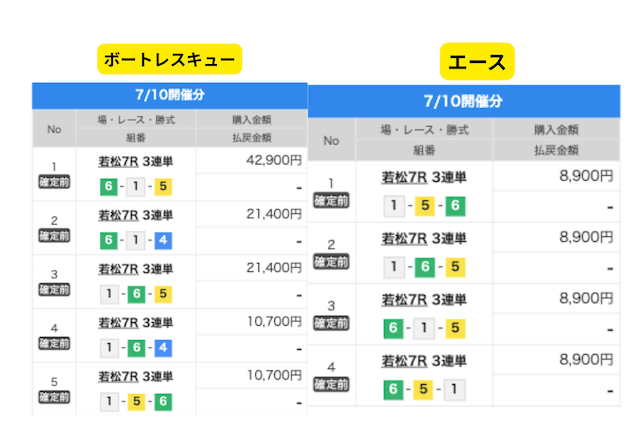This screenshot has width=640, height=438.
Task: Click blue boat number 4 in ボートレスキュー row 2
Action: click(x=163, y=241)
